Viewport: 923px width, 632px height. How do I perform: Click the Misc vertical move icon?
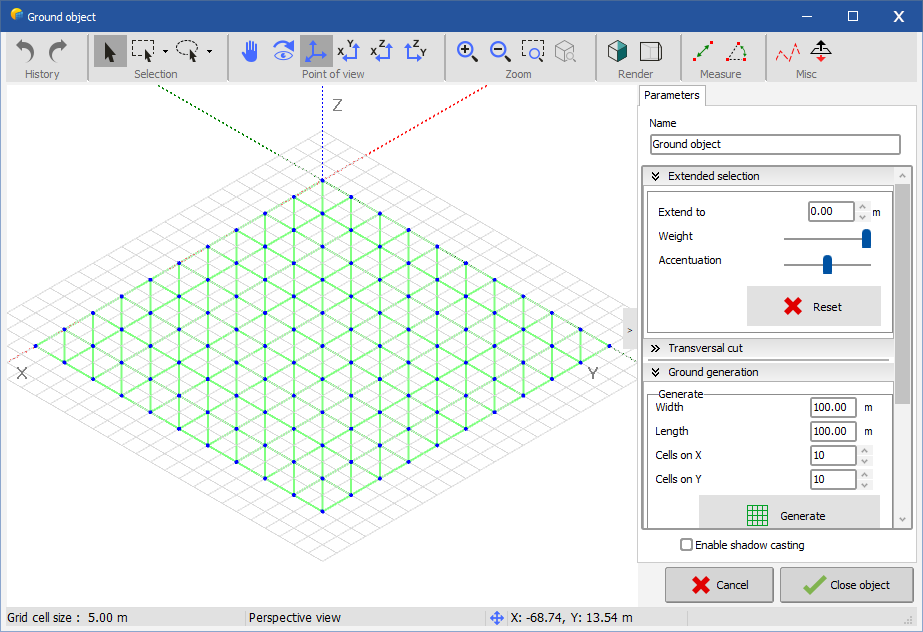[821, 51]
